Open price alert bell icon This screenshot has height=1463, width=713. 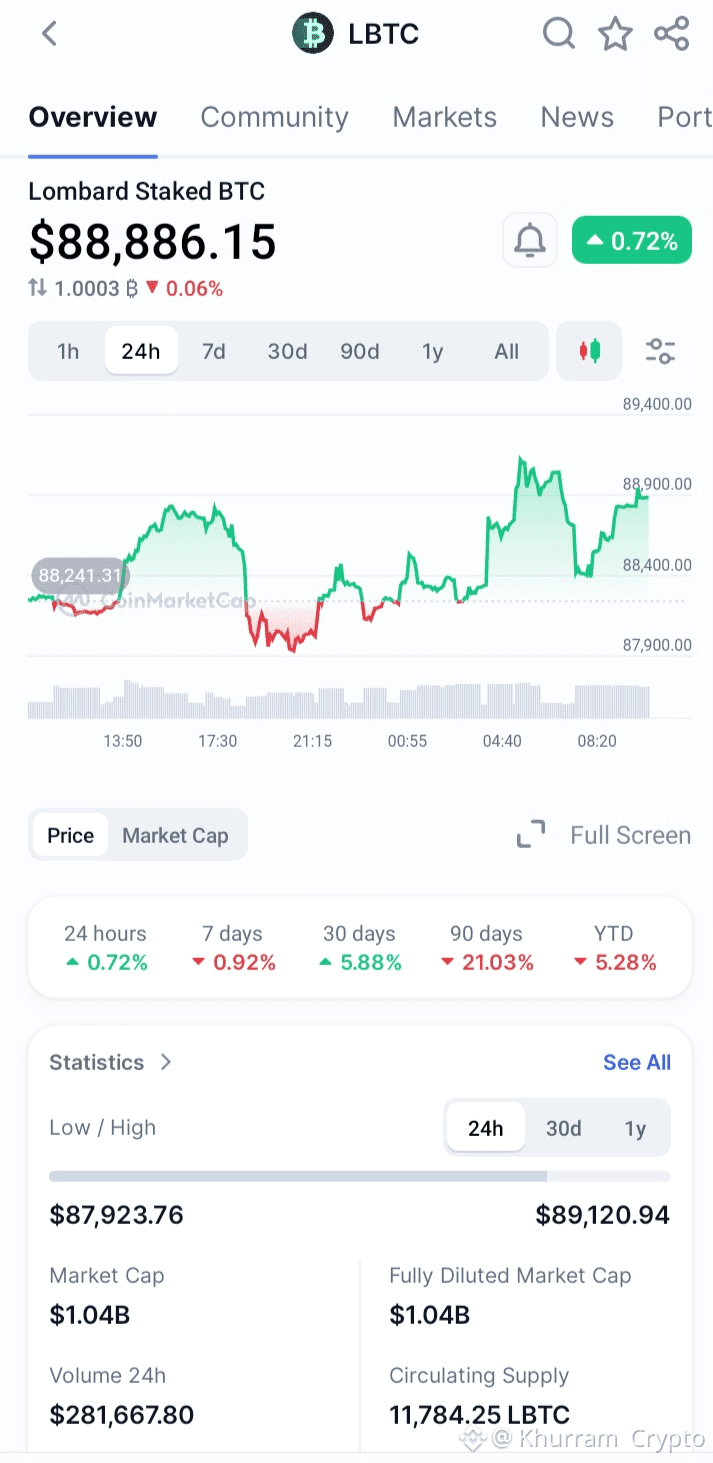[529, 241]
